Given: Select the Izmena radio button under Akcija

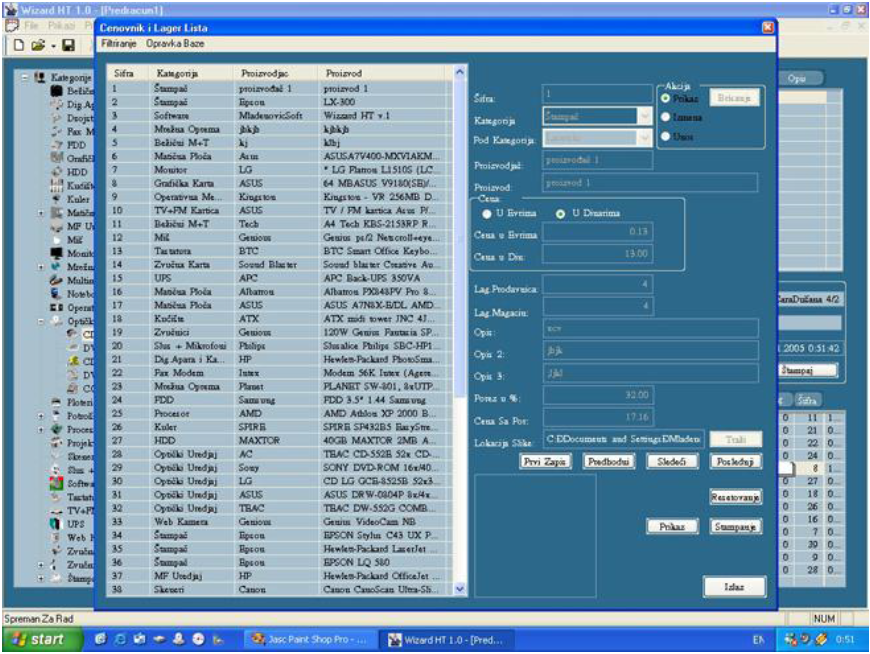Looking at the screenshot, I should coord(665,117).
